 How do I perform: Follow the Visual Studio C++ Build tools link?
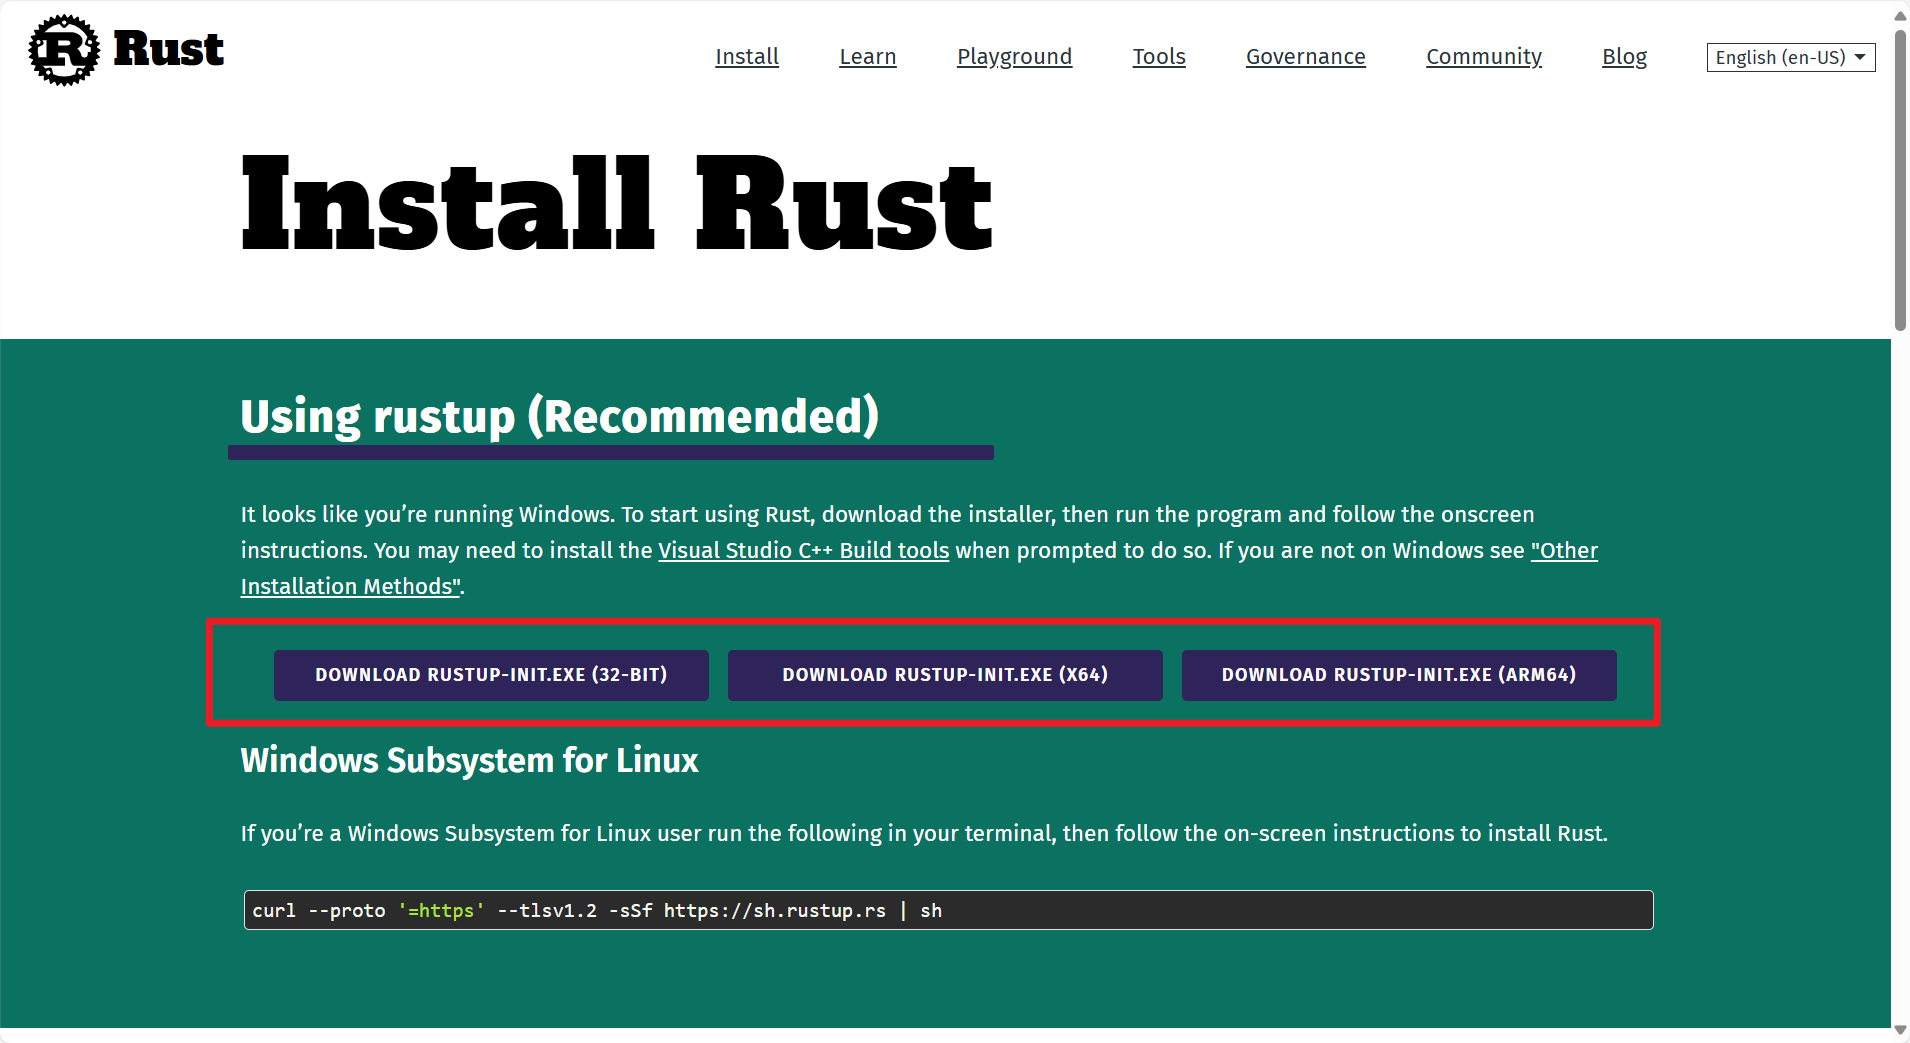[x=803, y=551]
